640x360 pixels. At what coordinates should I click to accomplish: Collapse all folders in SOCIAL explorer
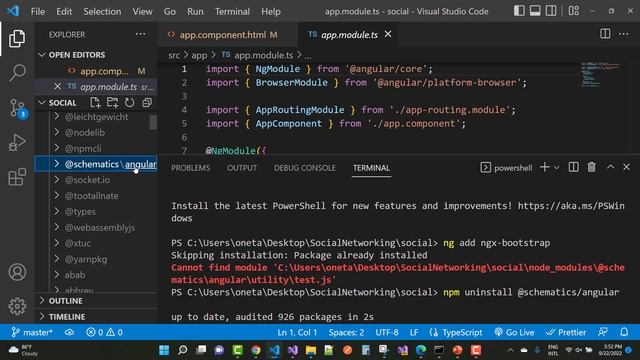click(x=147, y=102)
